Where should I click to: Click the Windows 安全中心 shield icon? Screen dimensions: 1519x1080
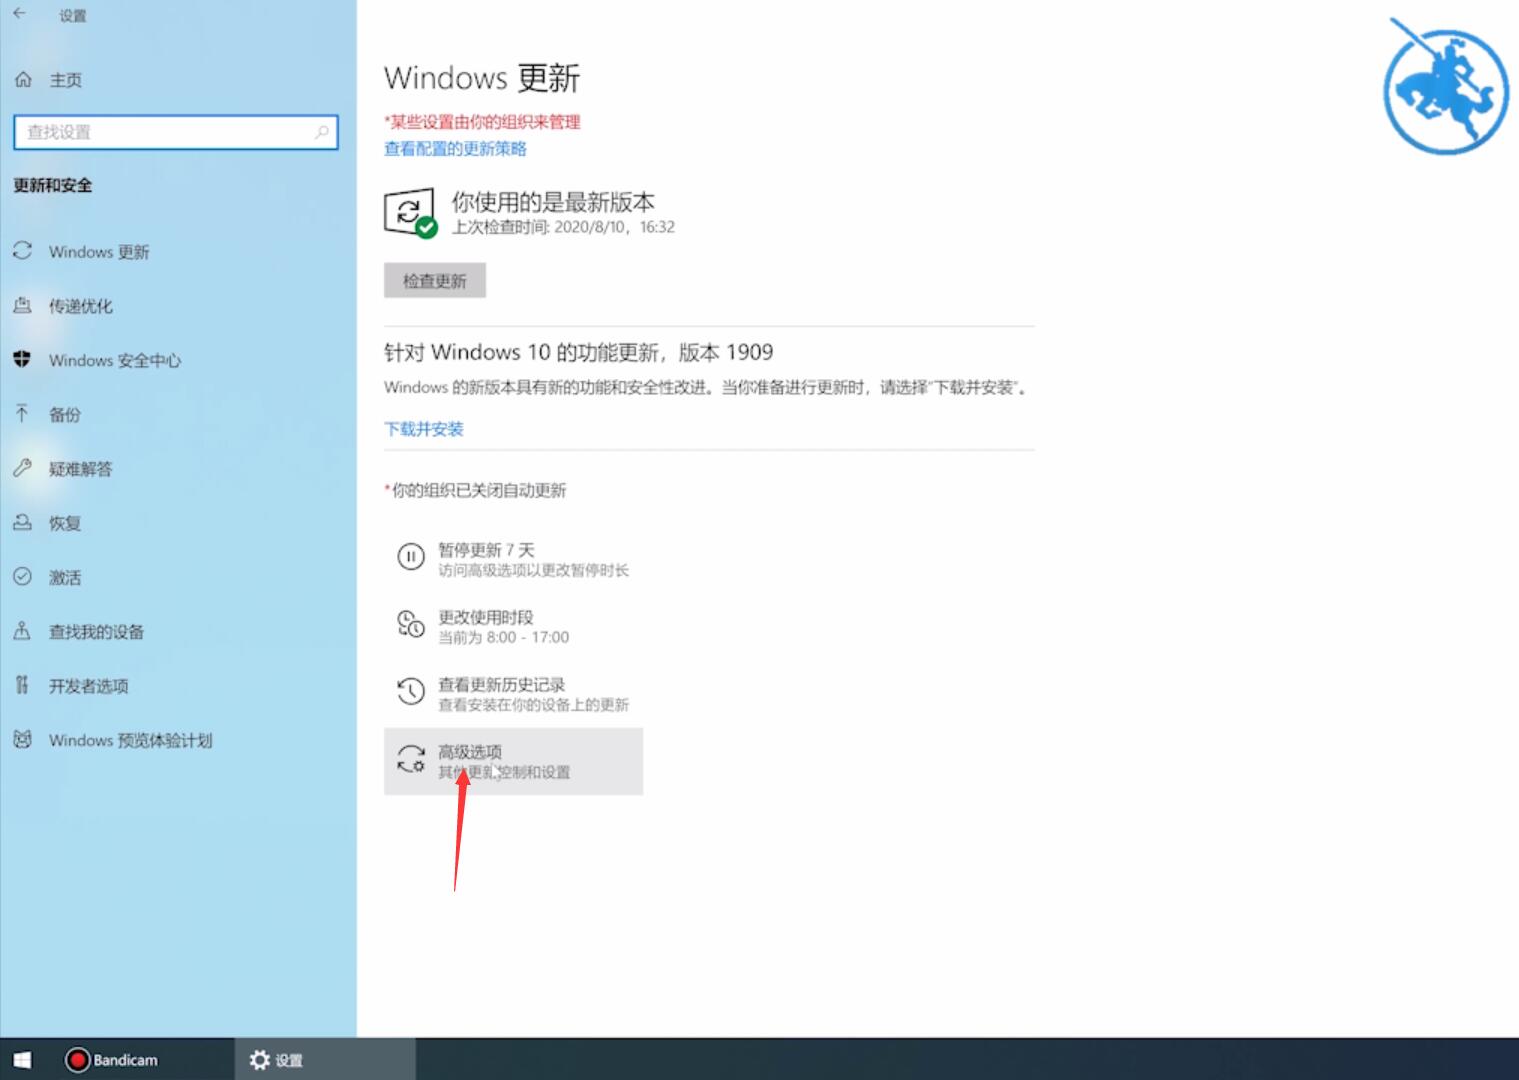pos(22,359)
